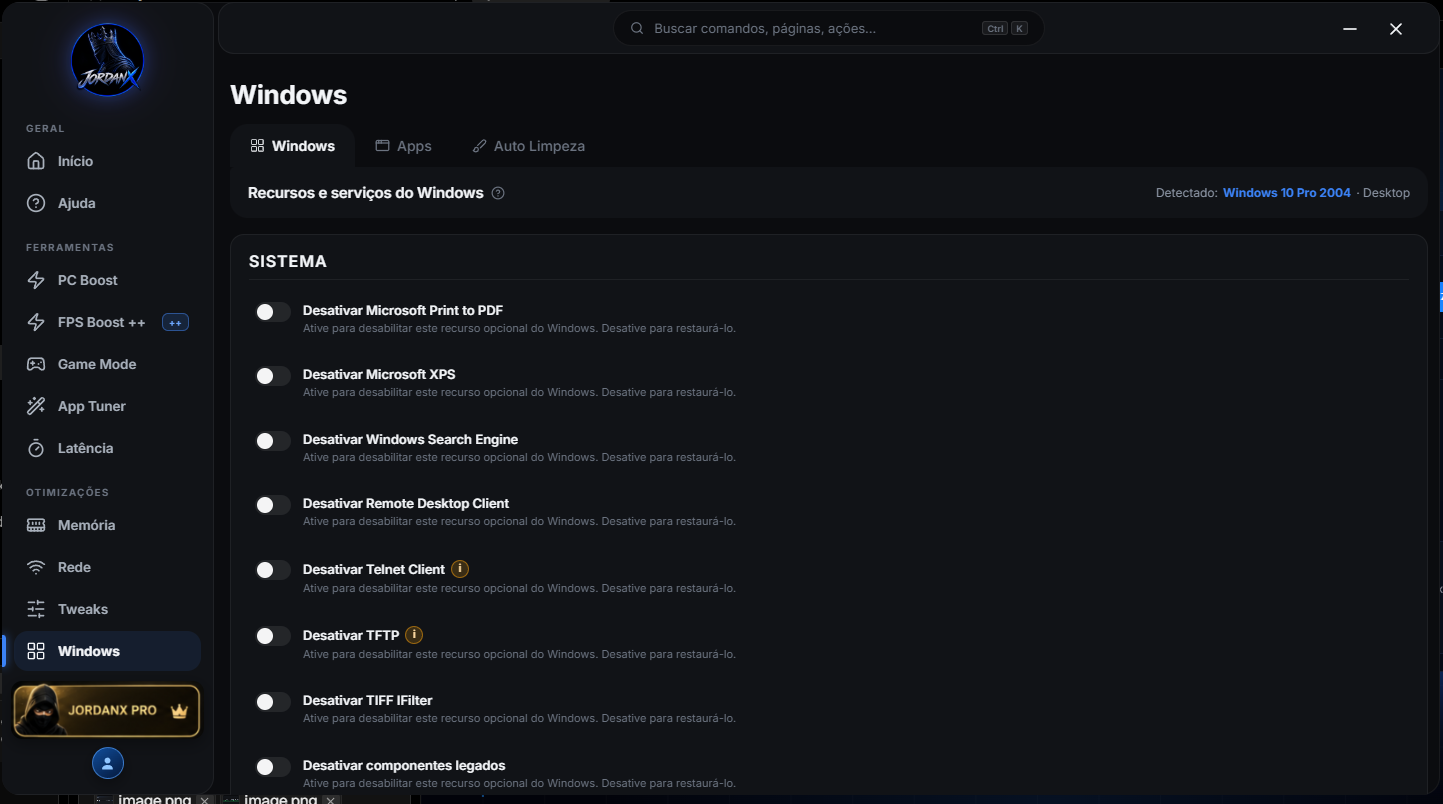Viewport: 1443px width, 804px height.
Task: Click the Windows page heading
Action: [x=289, y=95]
